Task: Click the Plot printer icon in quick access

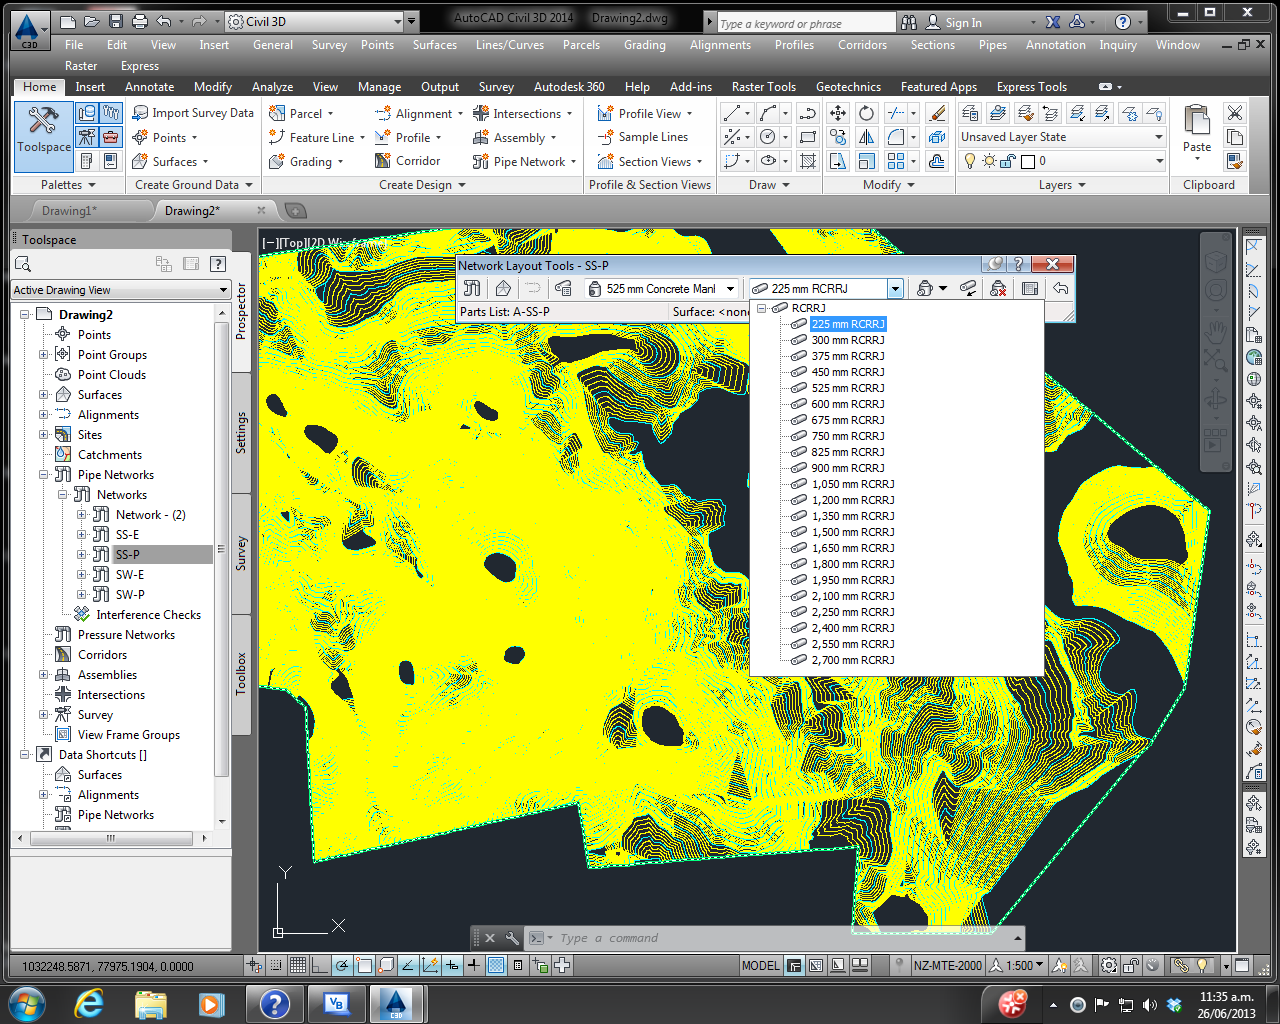Action: click(140, 21)
